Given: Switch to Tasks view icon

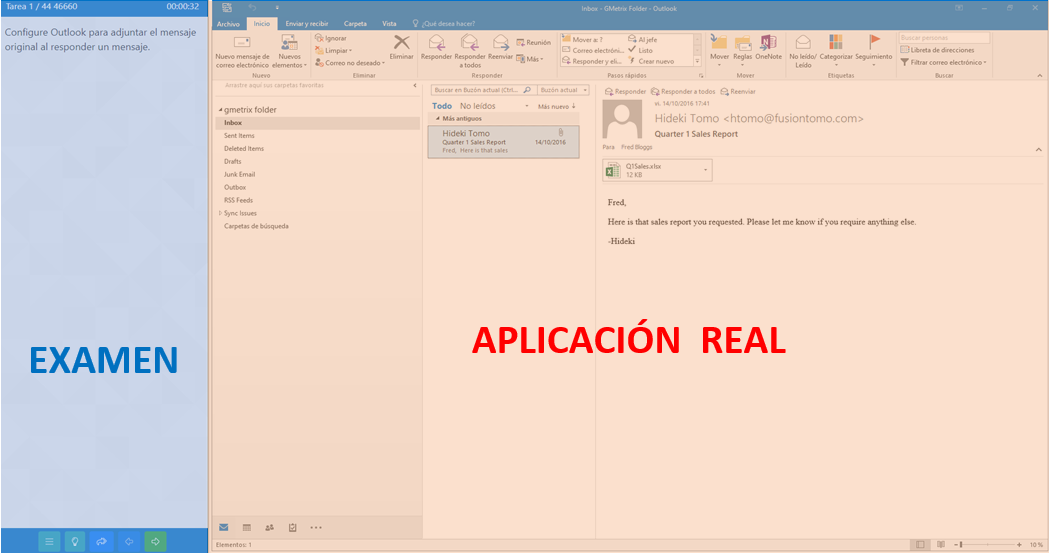Looking at the screenshot, I should (292, 528).
